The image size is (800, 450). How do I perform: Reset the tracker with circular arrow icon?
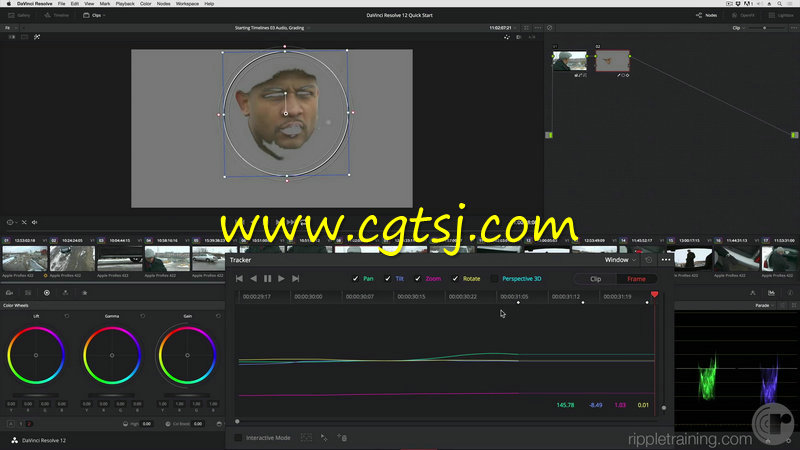pyautogui.click(x=648, y=260)
